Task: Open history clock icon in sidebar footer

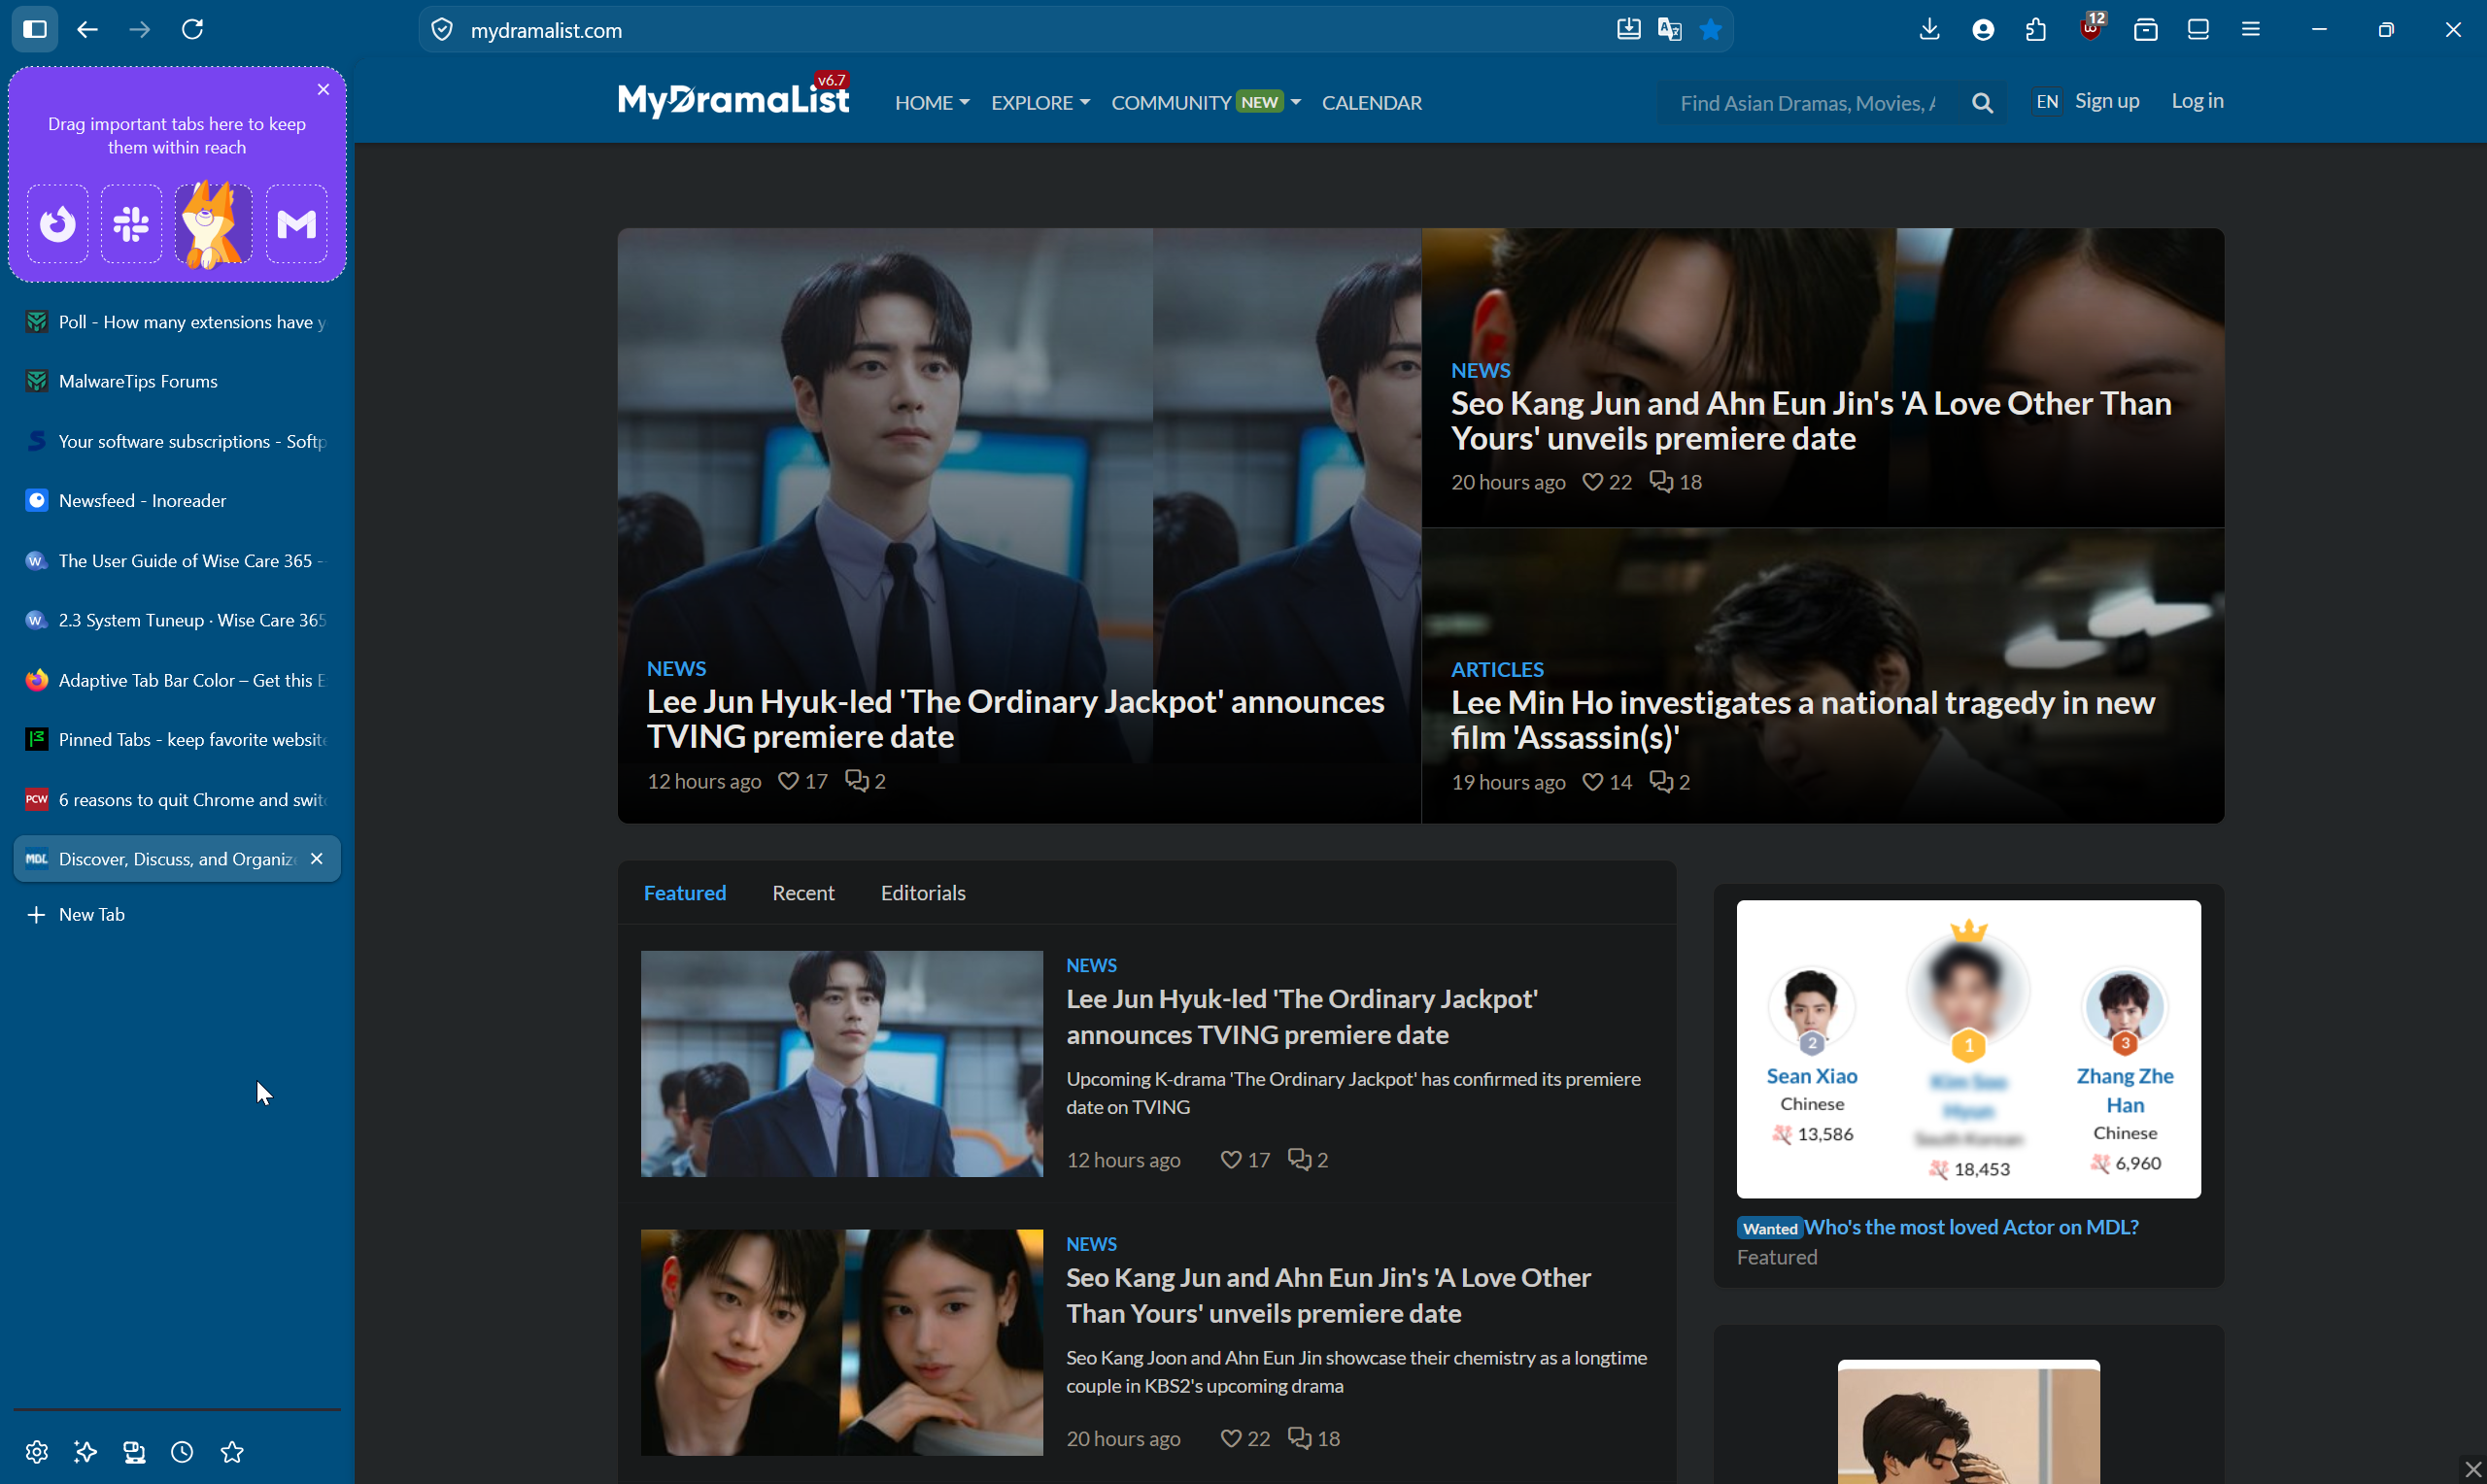Action: coord(182,1452)
